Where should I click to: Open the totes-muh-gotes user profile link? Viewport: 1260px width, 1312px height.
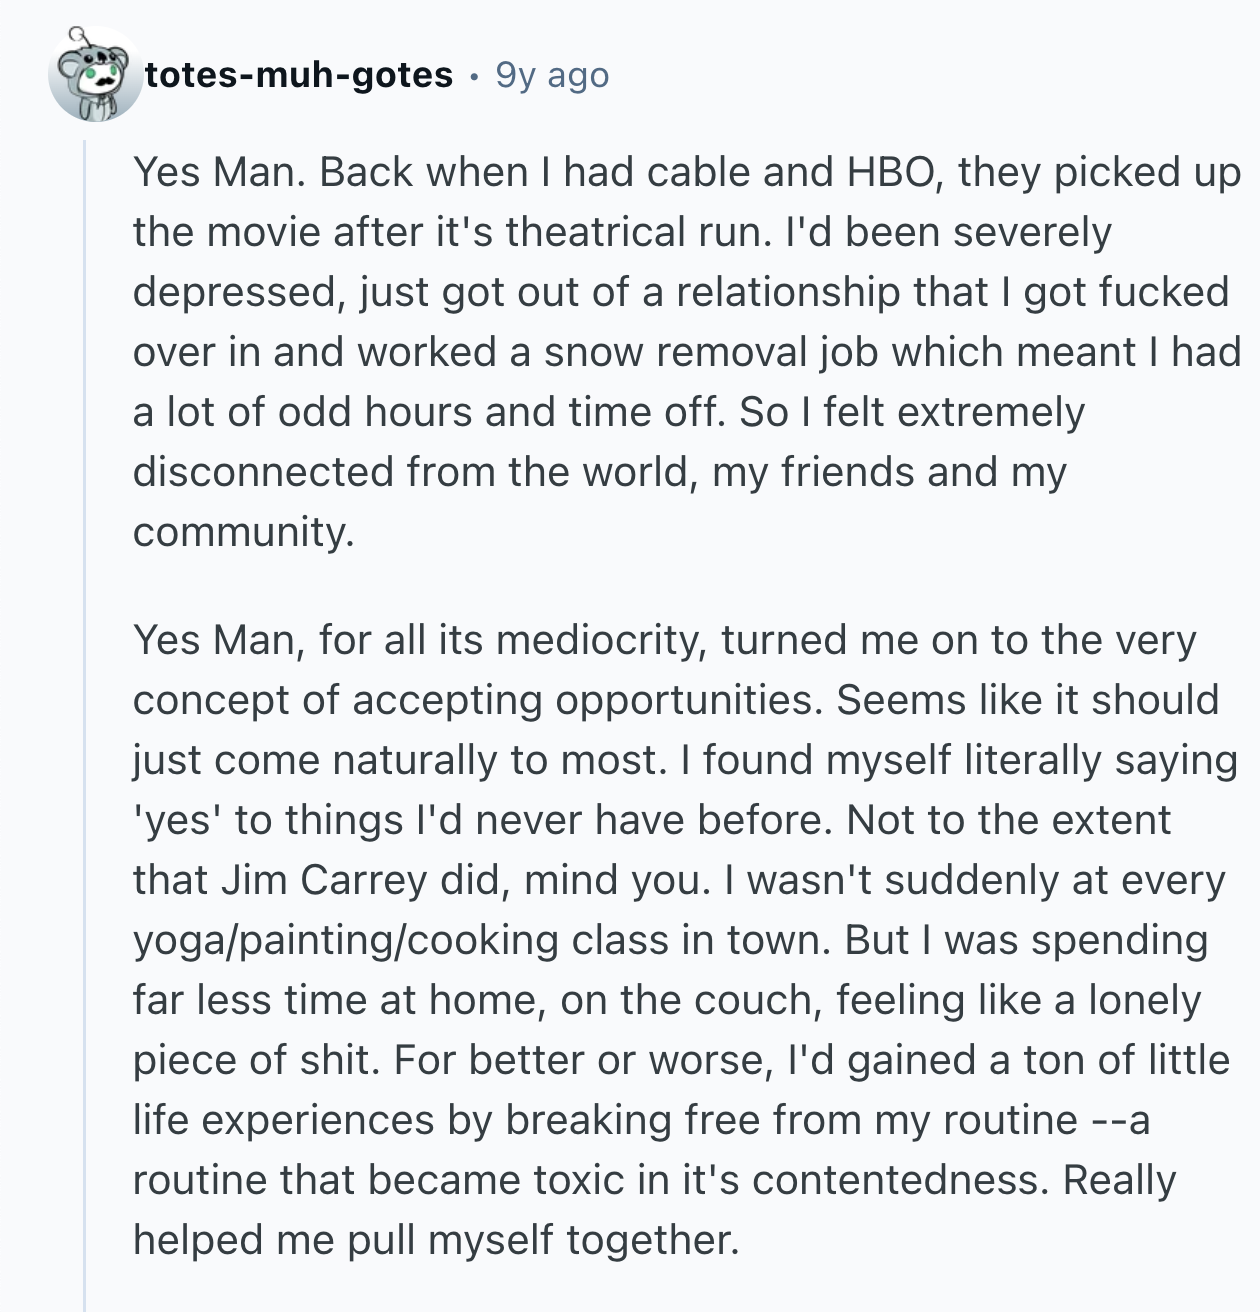coord(299,75)
